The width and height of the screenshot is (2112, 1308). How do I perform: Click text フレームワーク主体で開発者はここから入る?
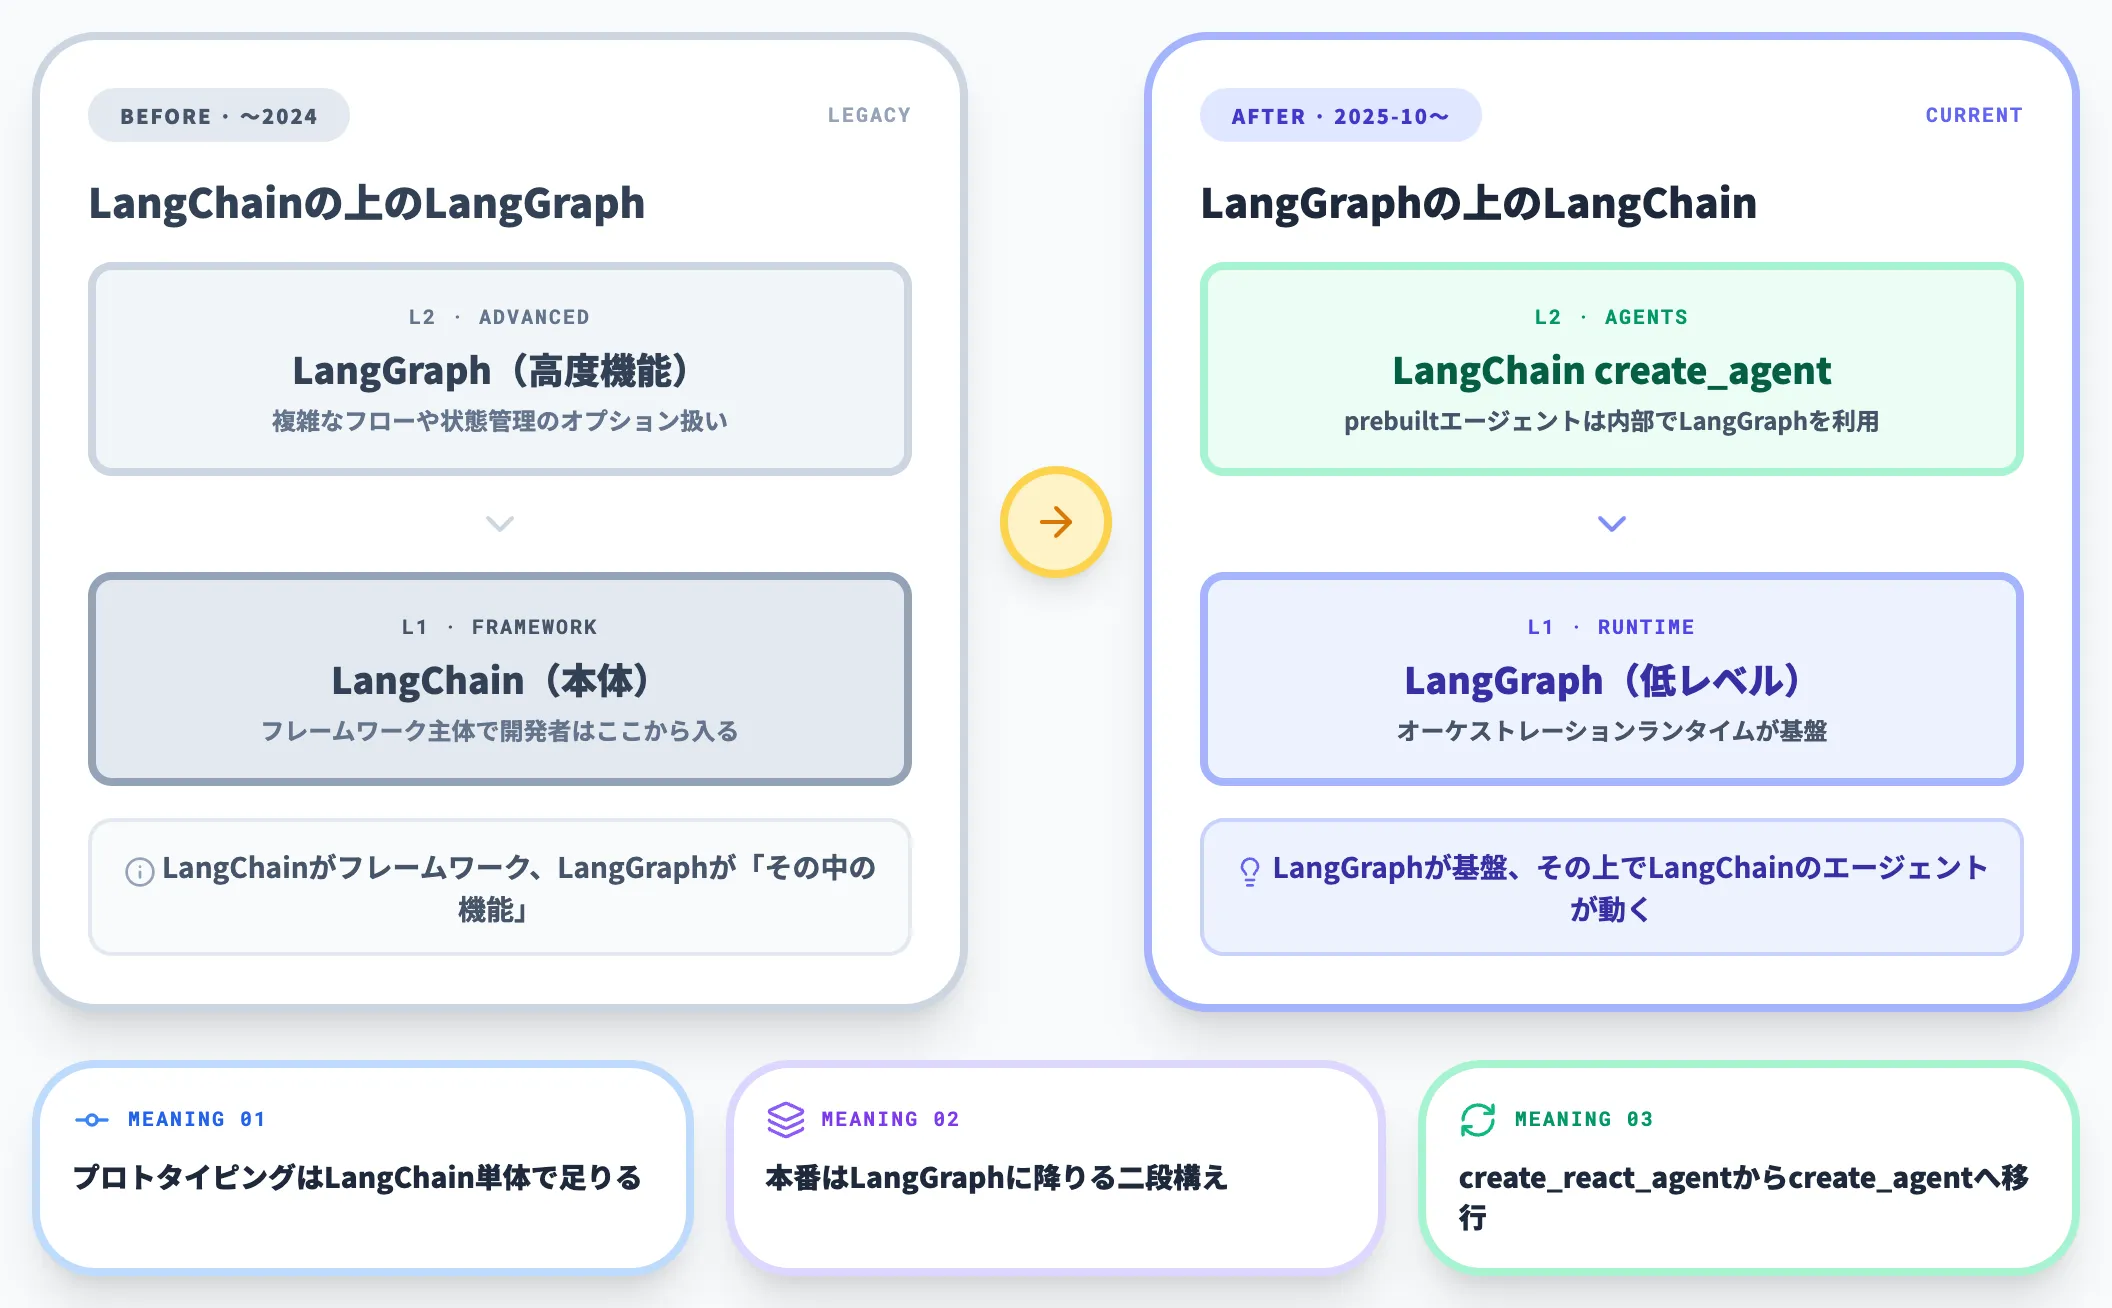point(500,731)
